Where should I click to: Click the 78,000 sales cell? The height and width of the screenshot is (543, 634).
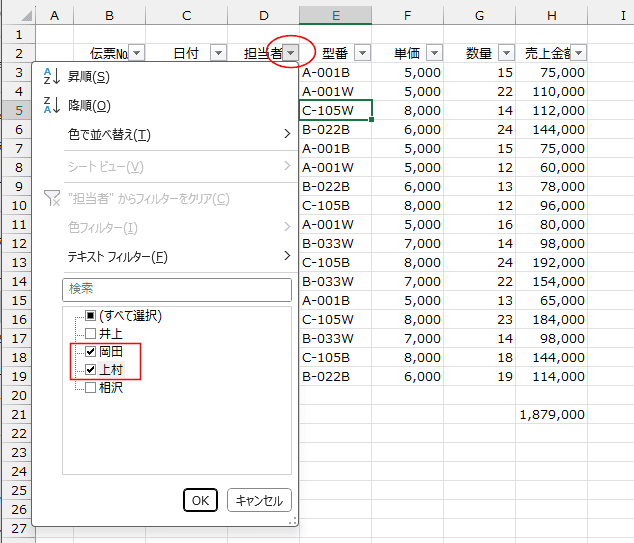[x=552, y=186]
